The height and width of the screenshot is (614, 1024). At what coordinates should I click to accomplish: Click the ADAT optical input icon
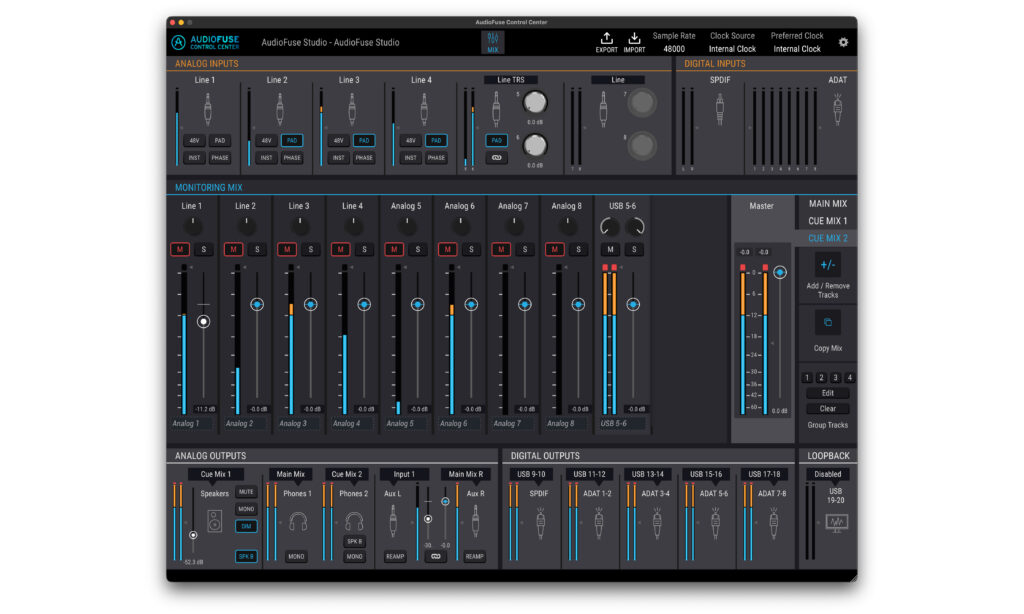pyautogui.click(x=837, y=109)
